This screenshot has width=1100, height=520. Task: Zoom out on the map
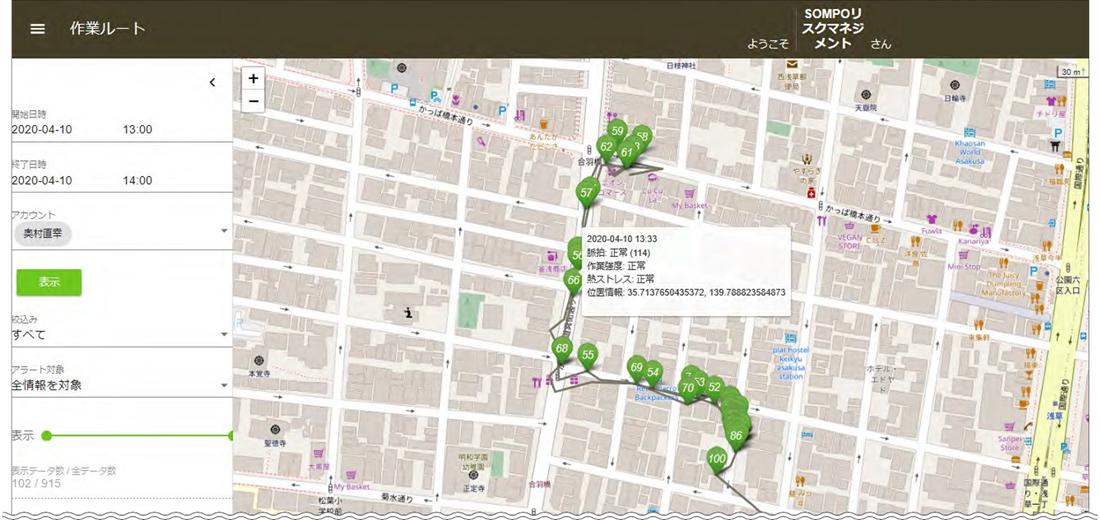253,101
